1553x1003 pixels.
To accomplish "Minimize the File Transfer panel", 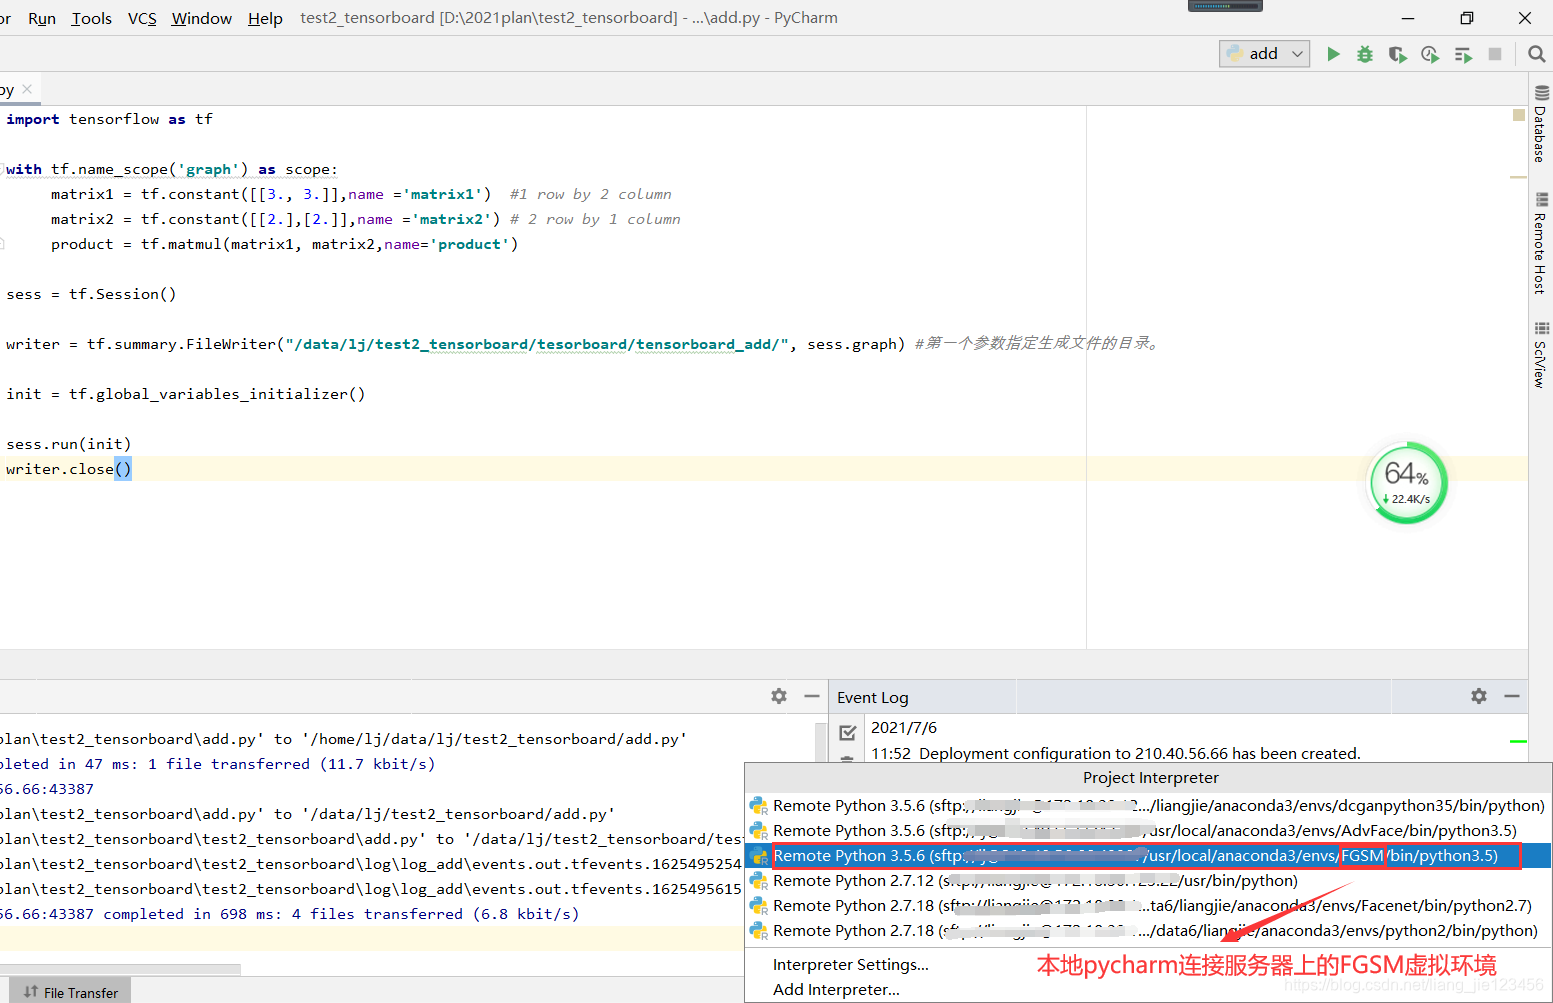I will (x=812, y=696).
